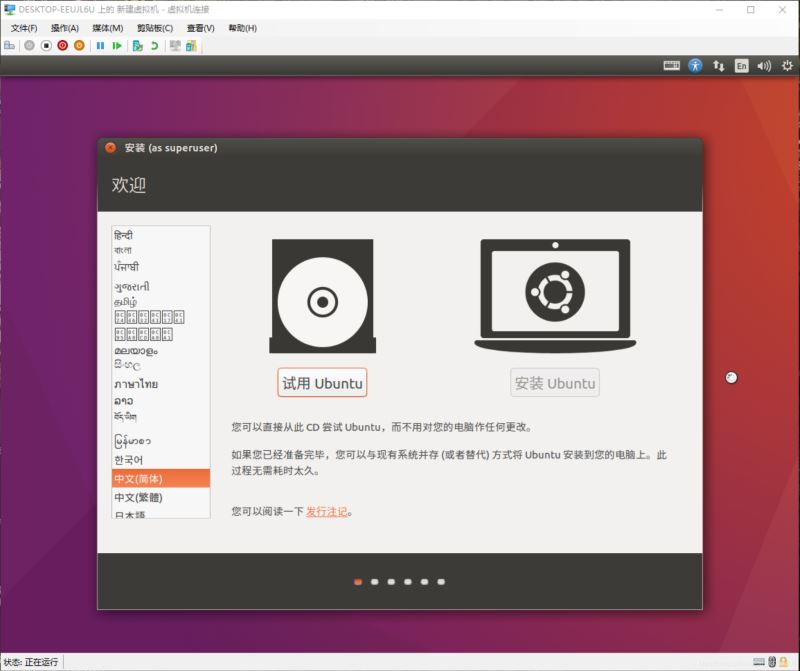Open the on-screen keyboard icon in top bar
The width and height of the screenshot is (800, 671).
coord(672,64)
